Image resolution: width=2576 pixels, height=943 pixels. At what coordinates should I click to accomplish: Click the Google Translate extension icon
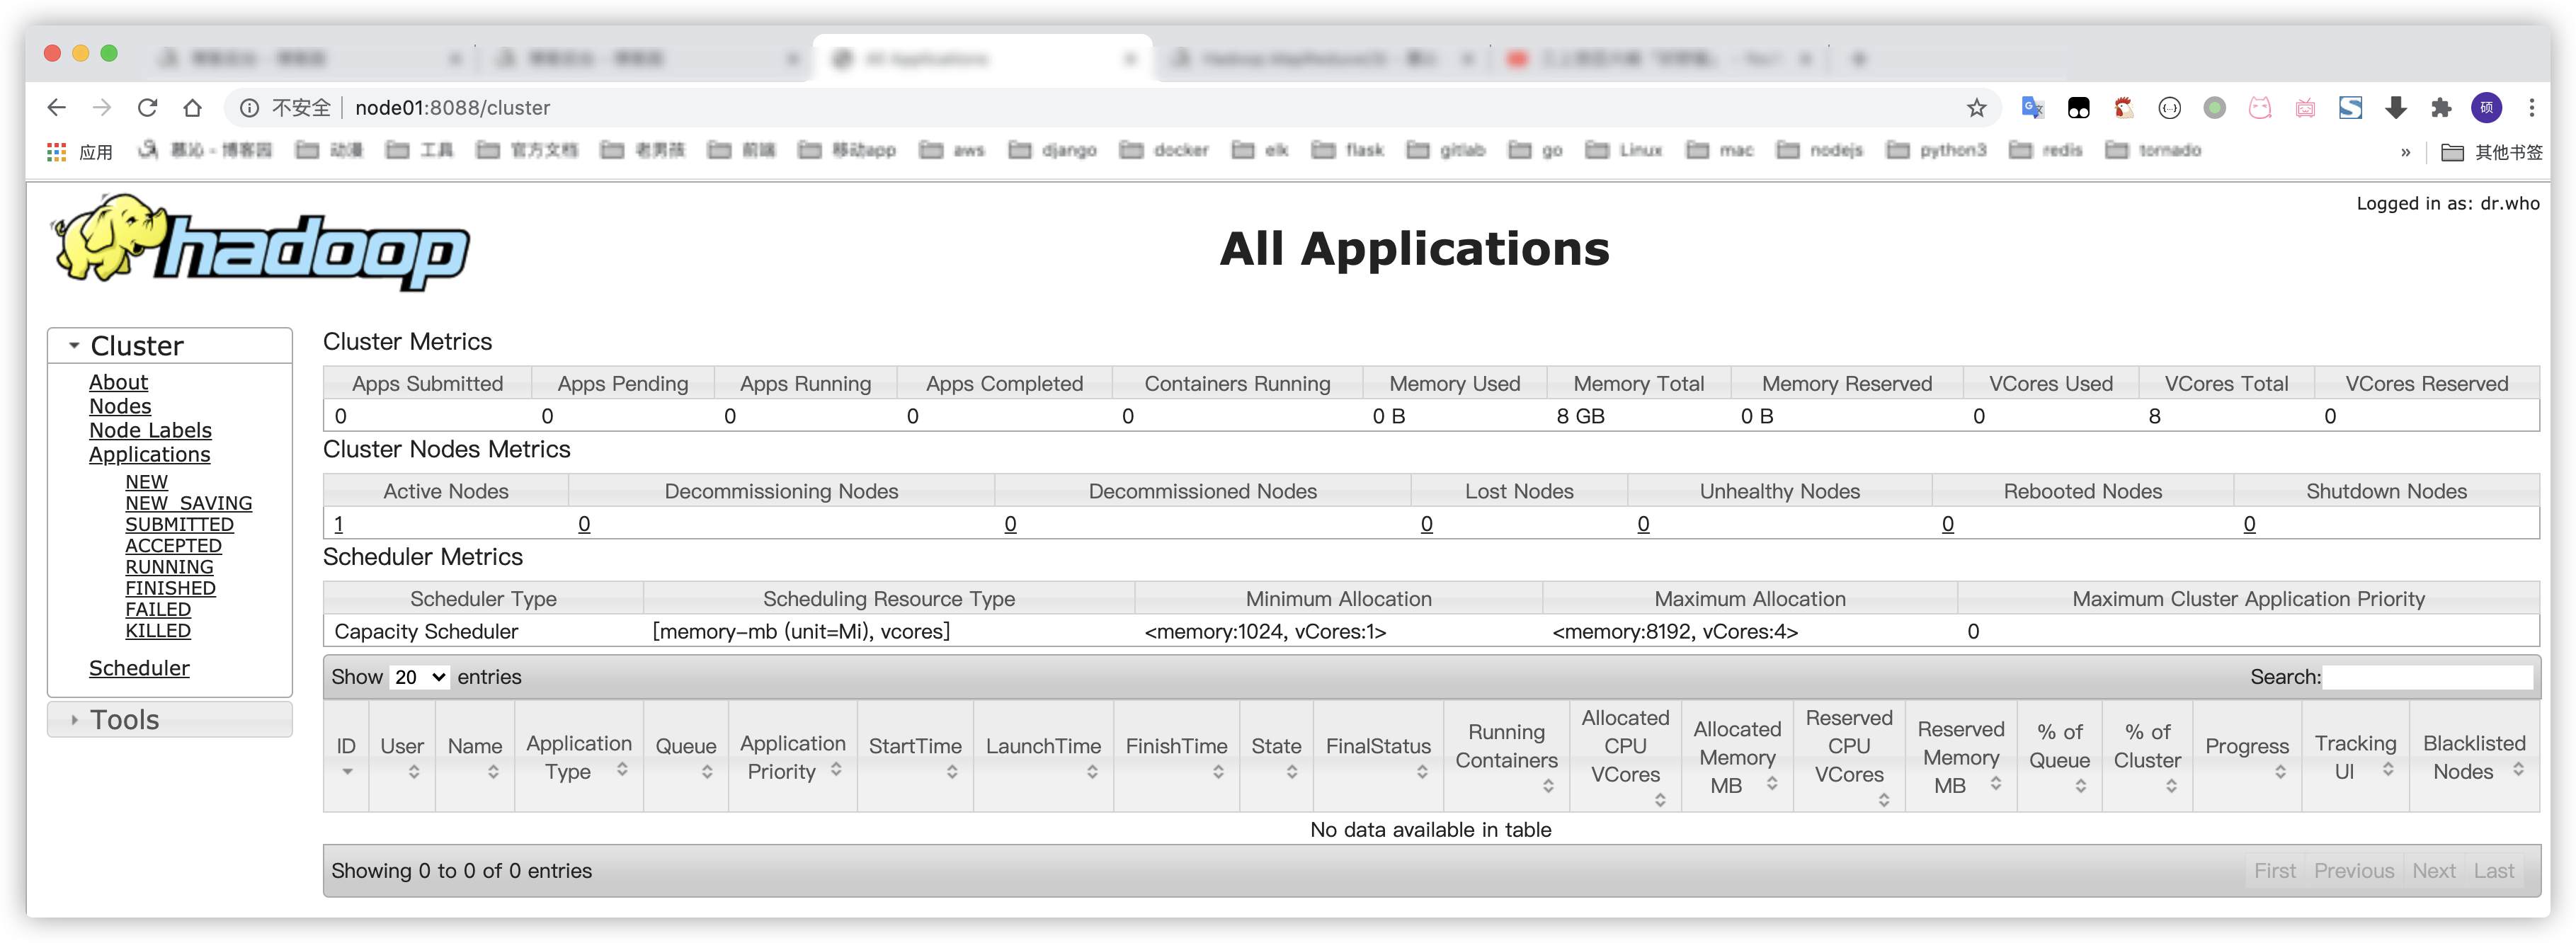click(x=2032, y=108)
